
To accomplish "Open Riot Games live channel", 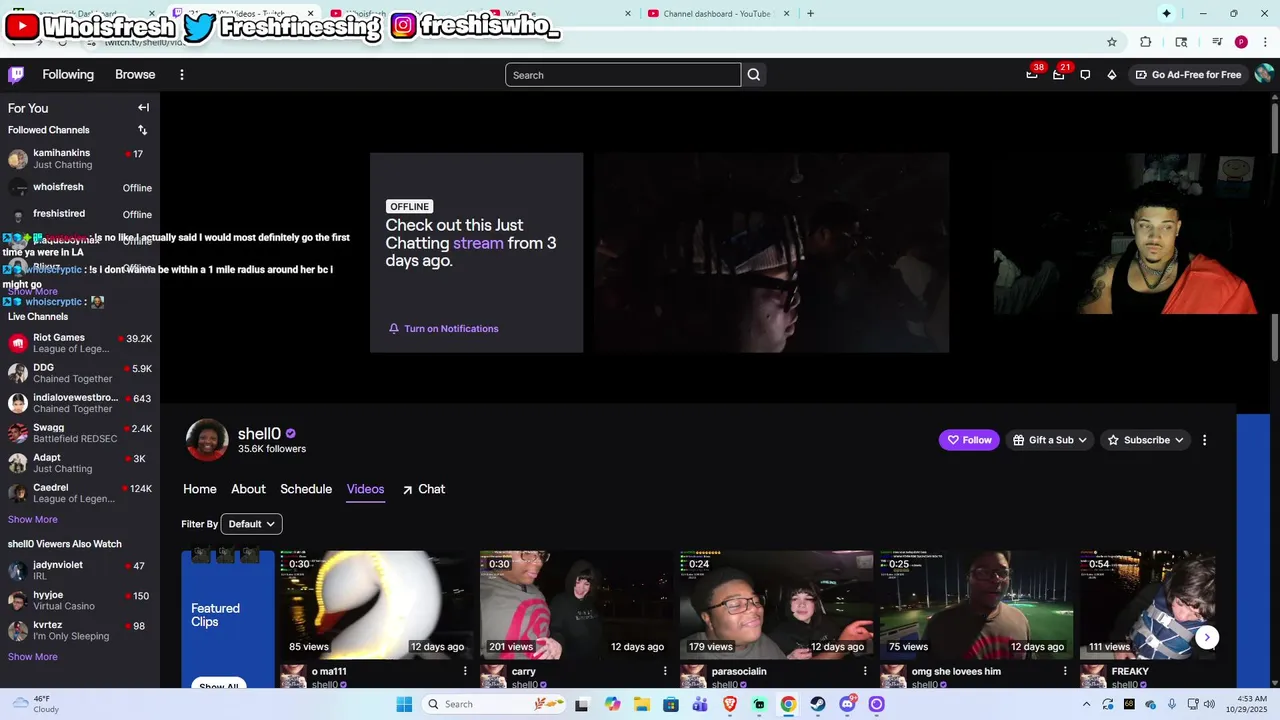I will point(80,343).
